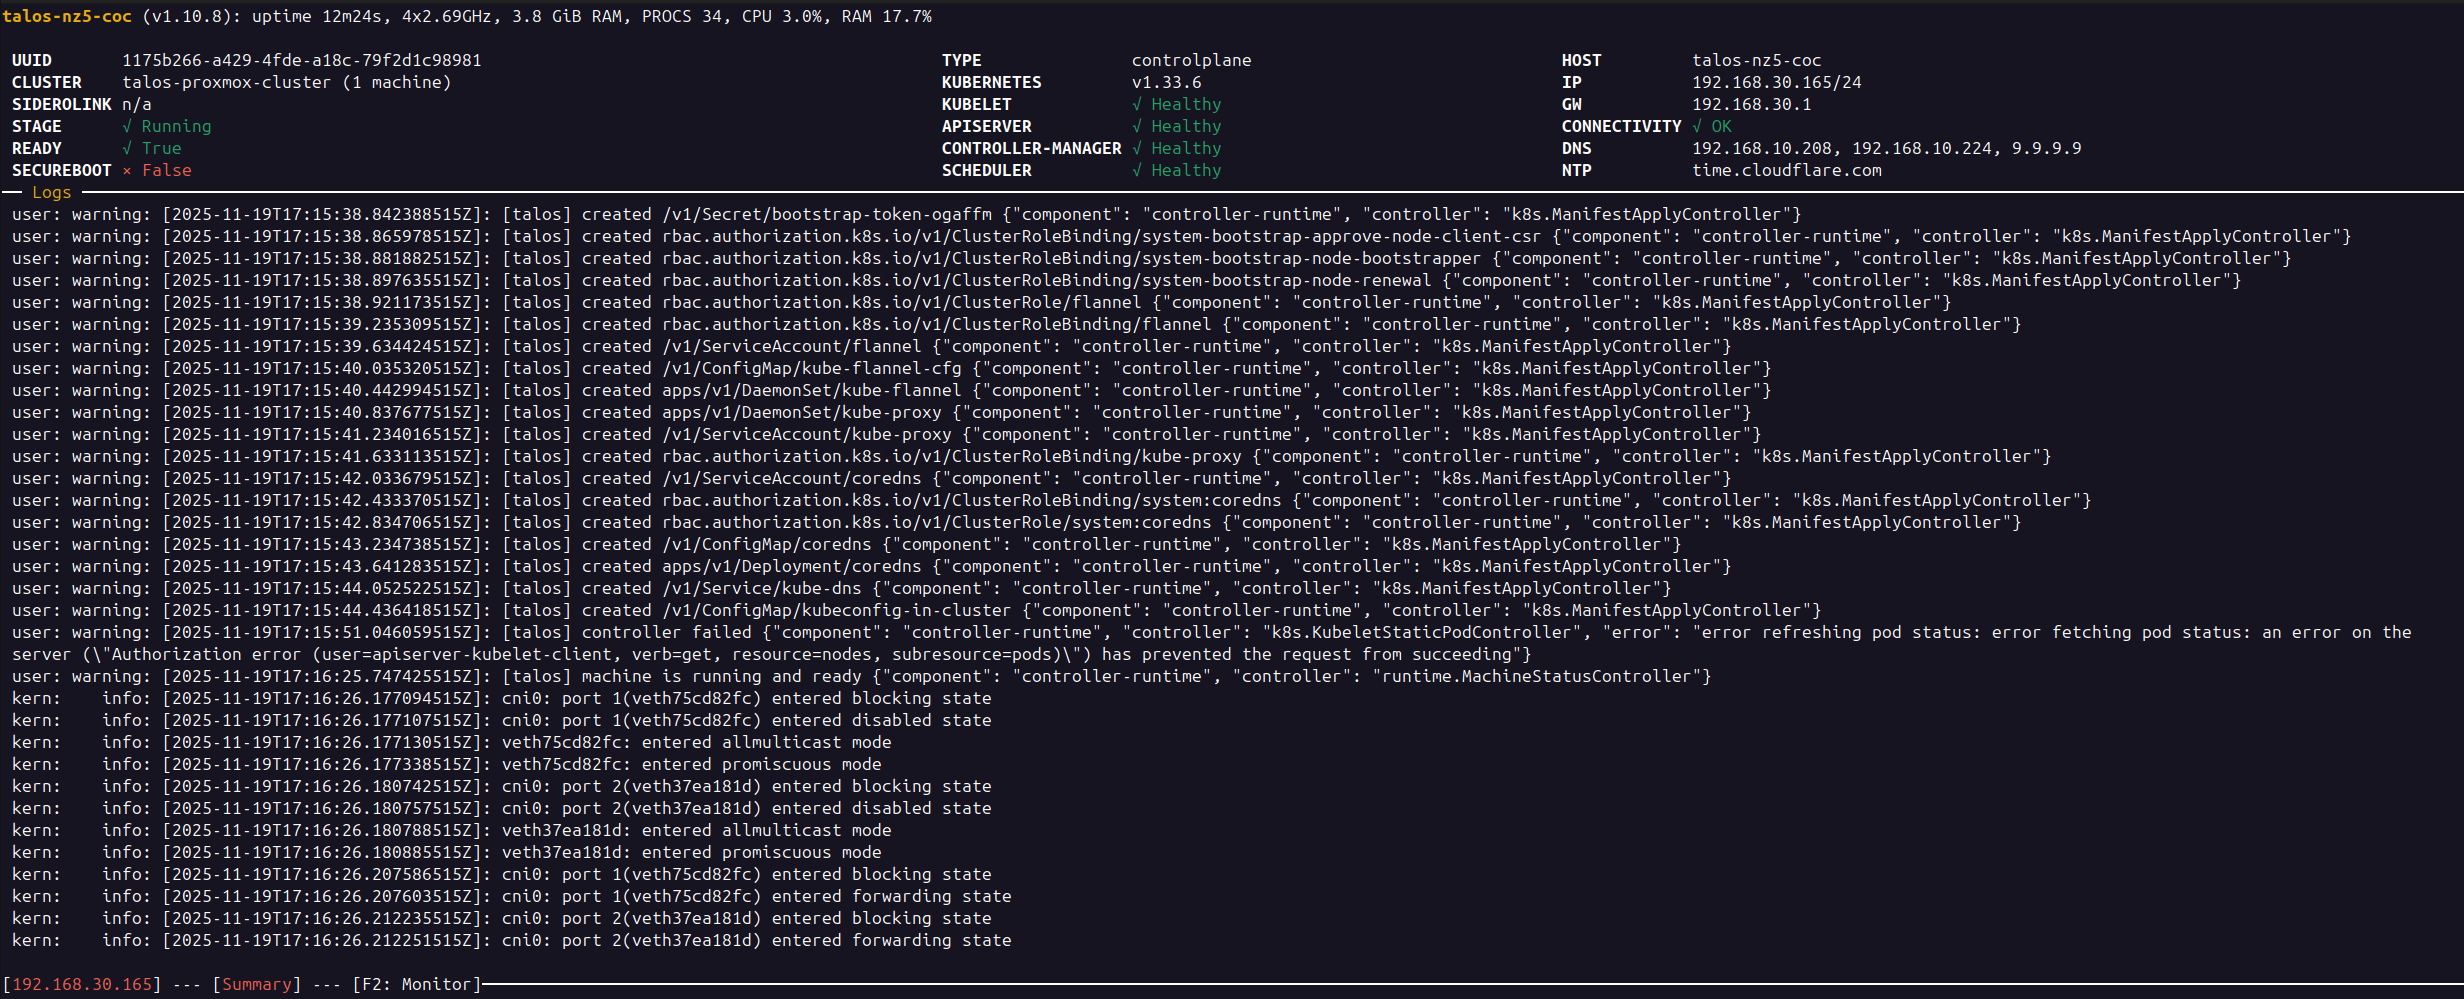The width and height of the screenshot is (2464, 999).
Task: Click the controller failed log entry
Action: tap(666, 632)
